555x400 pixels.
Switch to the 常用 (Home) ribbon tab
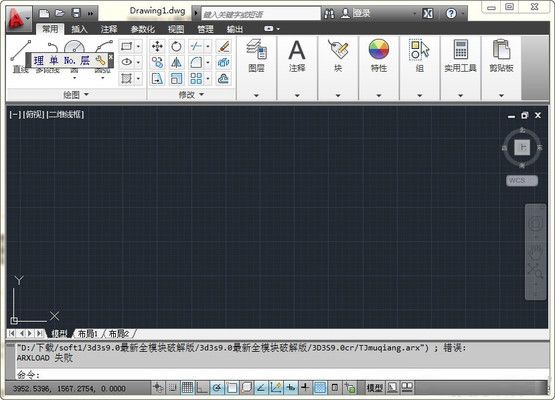point(50,29)
